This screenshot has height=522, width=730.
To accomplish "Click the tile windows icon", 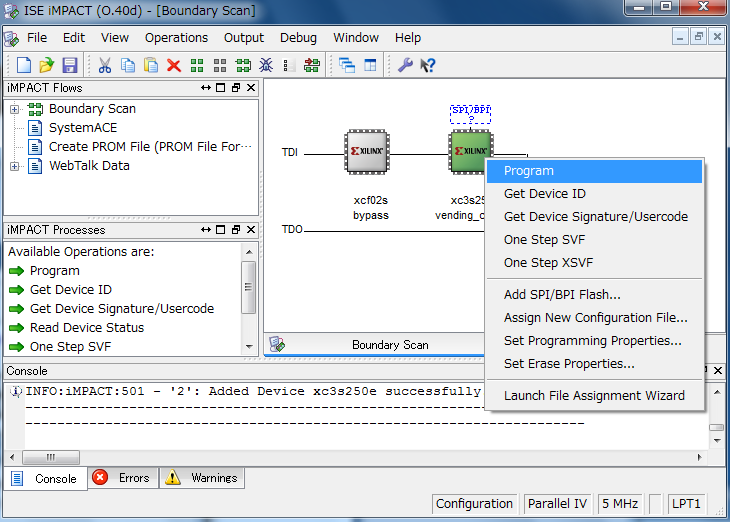I will pos(370,65).
